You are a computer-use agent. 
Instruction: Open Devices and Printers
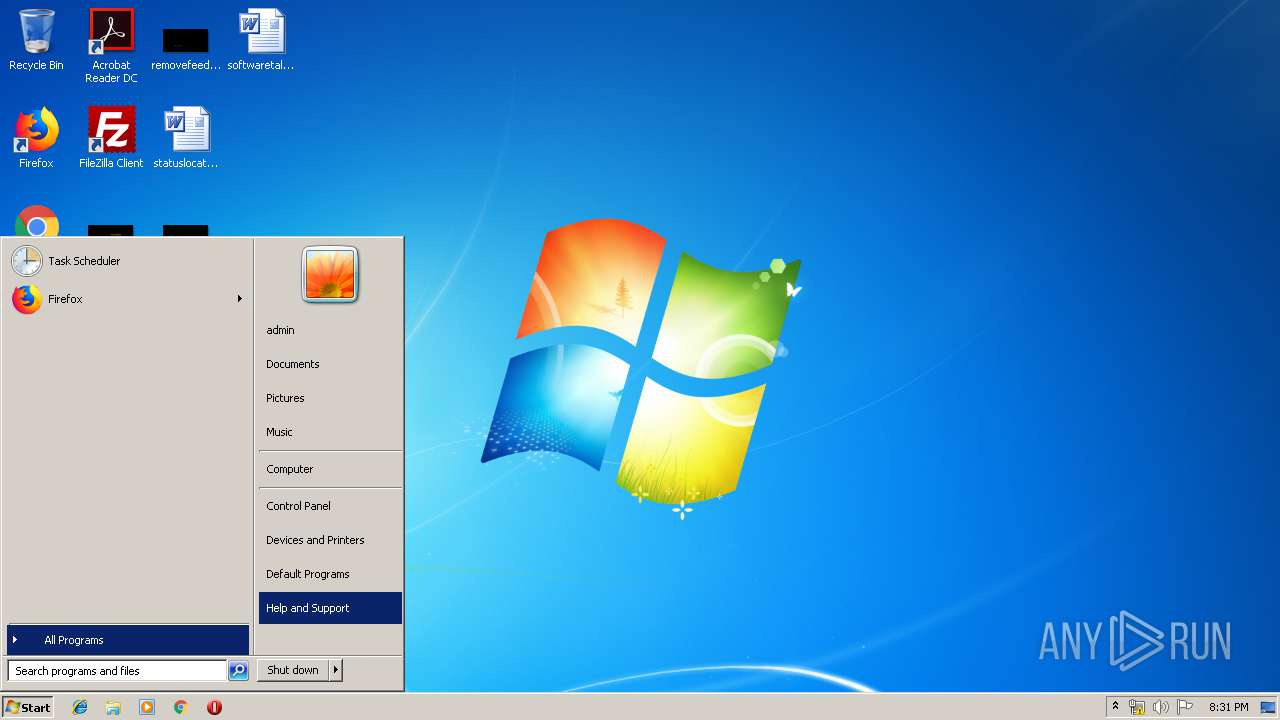click(x=330, y=540)
